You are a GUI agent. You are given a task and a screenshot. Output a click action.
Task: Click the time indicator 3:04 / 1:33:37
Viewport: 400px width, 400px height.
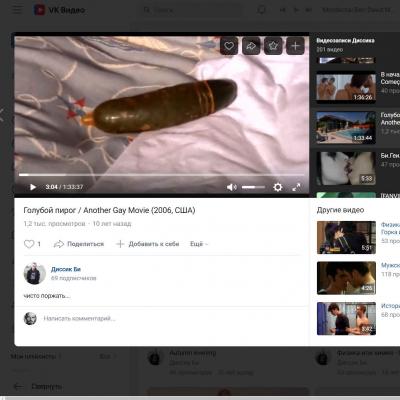[x=64, y=187]
